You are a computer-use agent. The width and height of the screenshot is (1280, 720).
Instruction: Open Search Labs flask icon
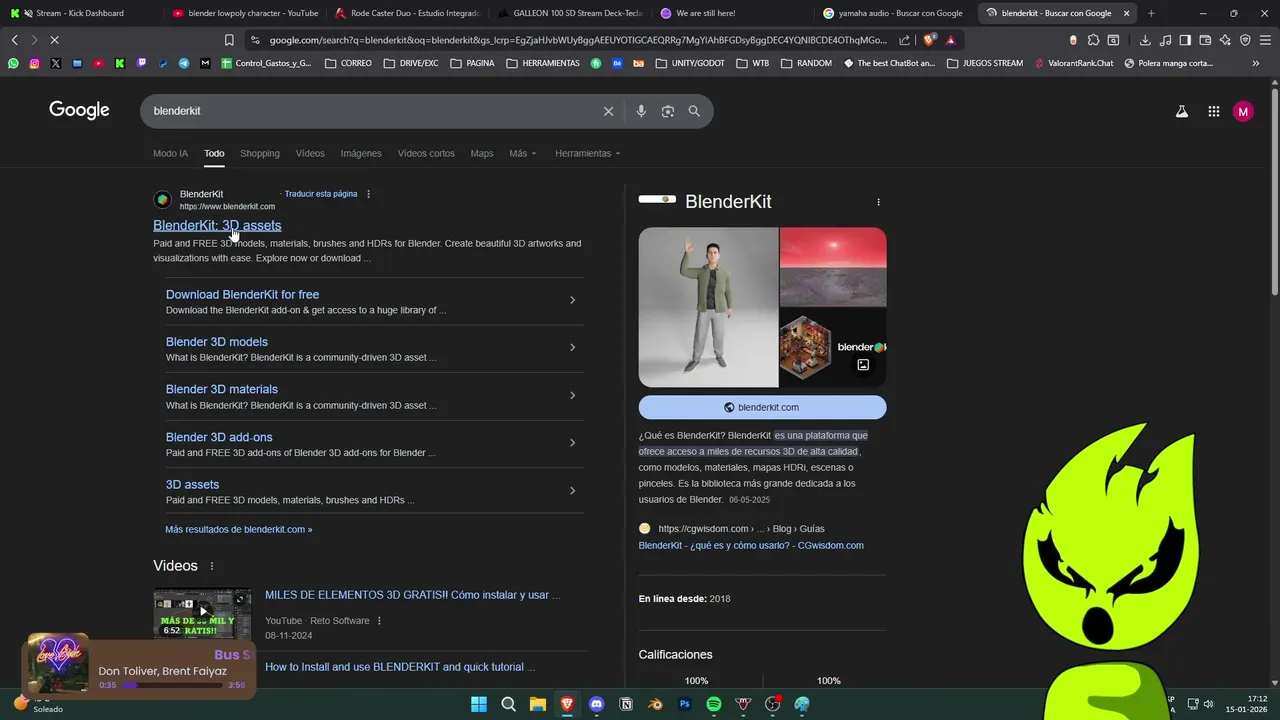tap(1182, 112)
